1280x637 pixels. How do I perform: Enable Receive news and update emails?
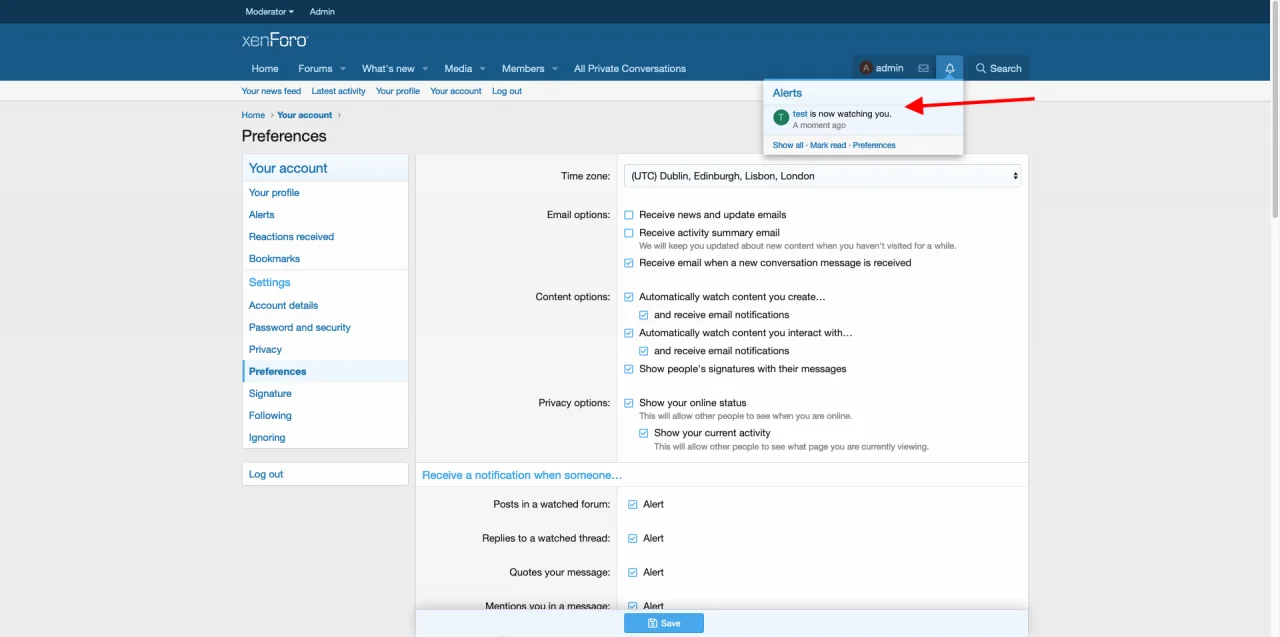629,215
